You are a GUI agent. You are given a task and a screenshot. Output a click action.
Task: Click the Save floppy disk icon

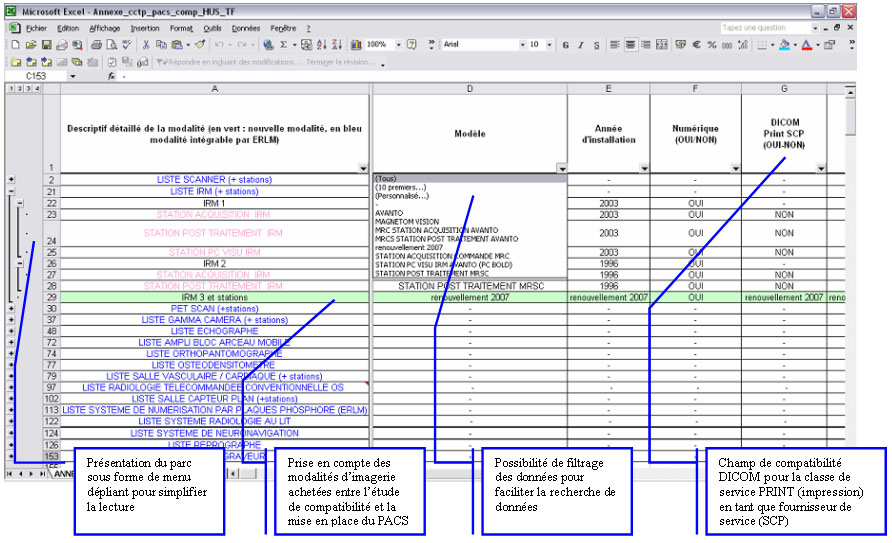coord(47,44)
